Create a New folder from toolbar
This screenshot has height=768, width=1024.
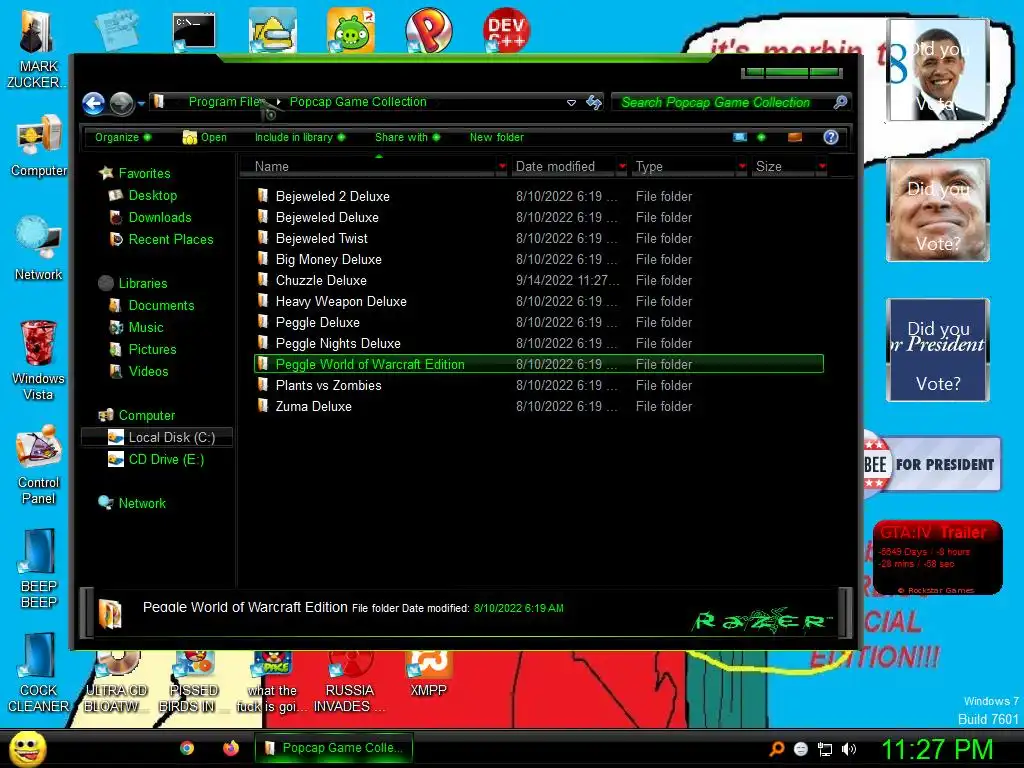point(496,137)
